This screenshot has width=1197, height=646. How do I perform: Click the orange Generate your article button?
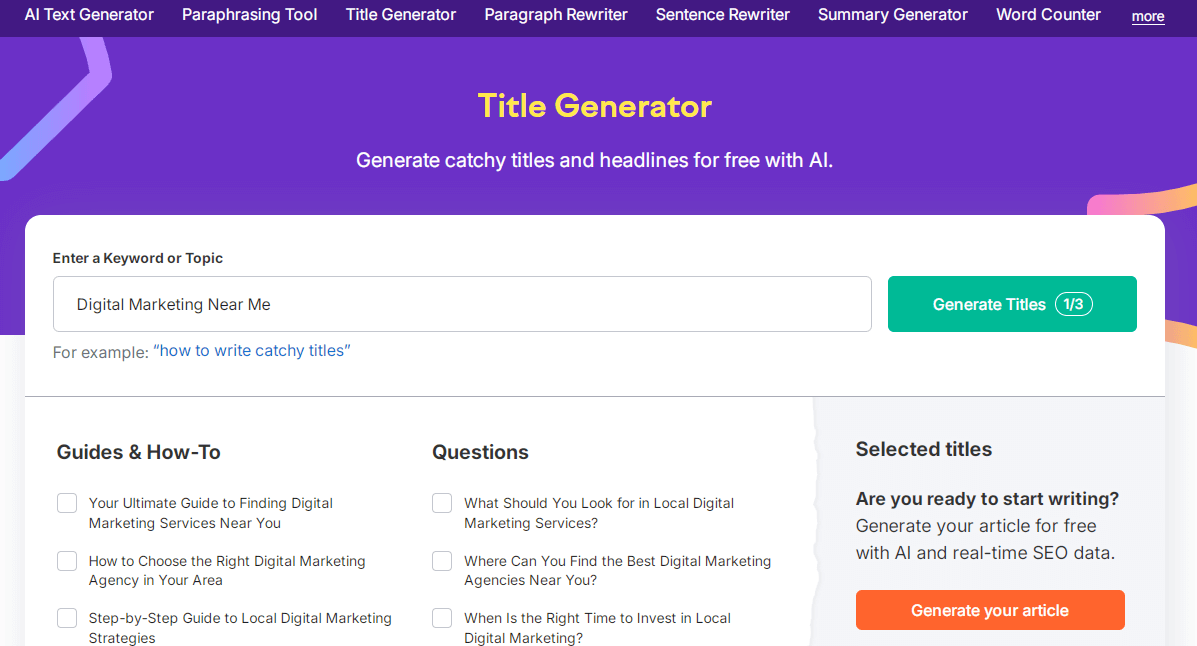pos(989,610)
